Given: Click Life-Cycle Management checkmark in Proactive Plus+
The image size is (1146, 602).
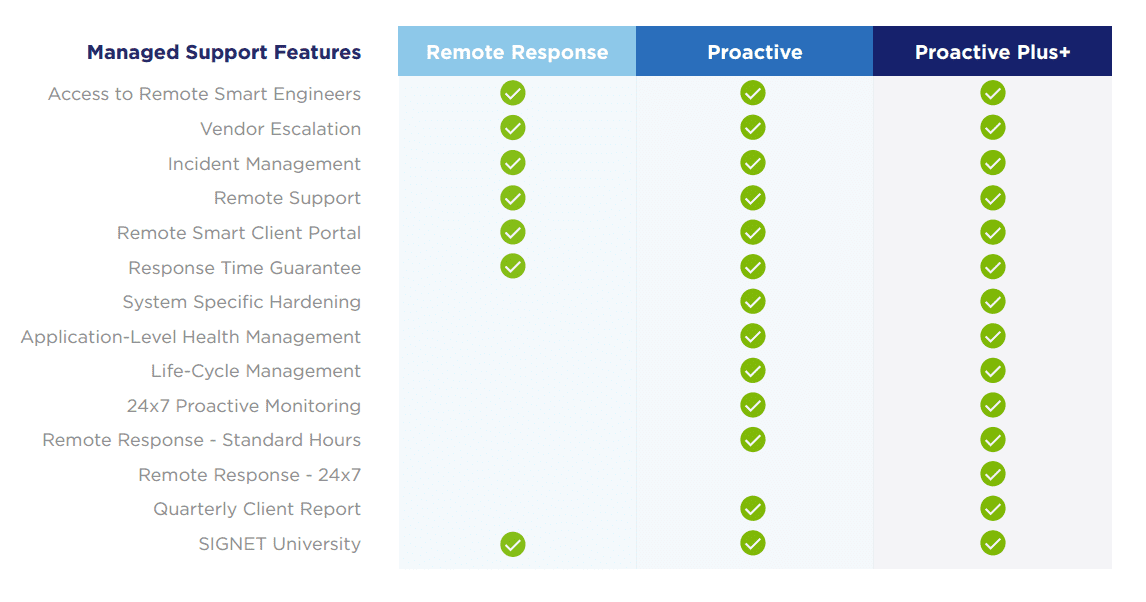Looking at the screenshot, I should pyautogui.click(x=993, y=370).
